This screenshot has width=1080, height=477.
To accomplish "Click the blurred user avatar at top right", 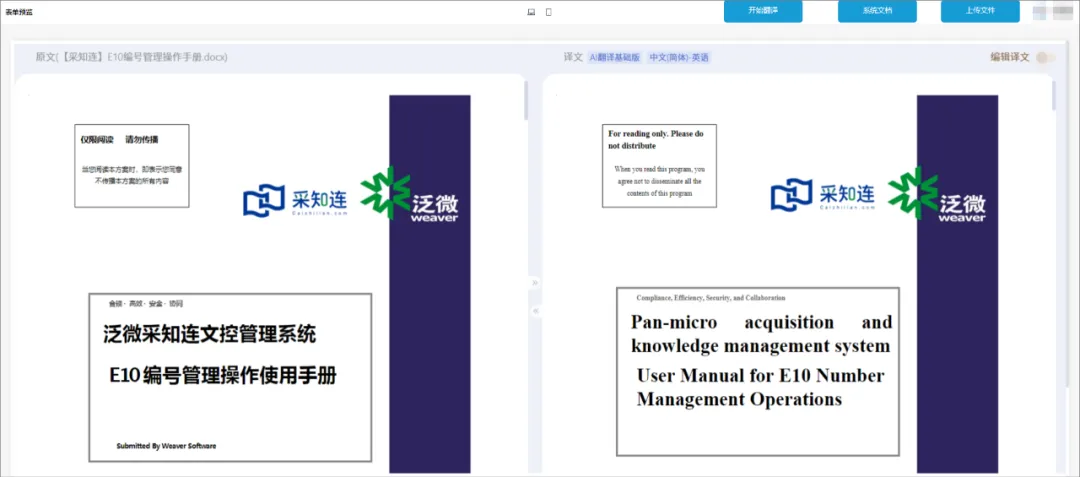I will pos(1052,11).
